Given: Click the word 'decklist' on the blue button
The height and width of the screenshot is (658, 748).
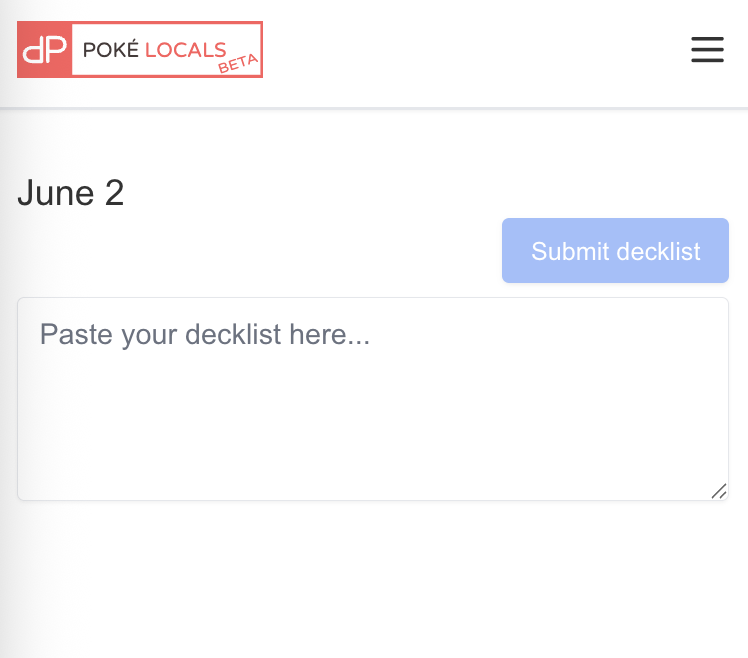Looking at the screenshot, I should [x=656, y=251].
